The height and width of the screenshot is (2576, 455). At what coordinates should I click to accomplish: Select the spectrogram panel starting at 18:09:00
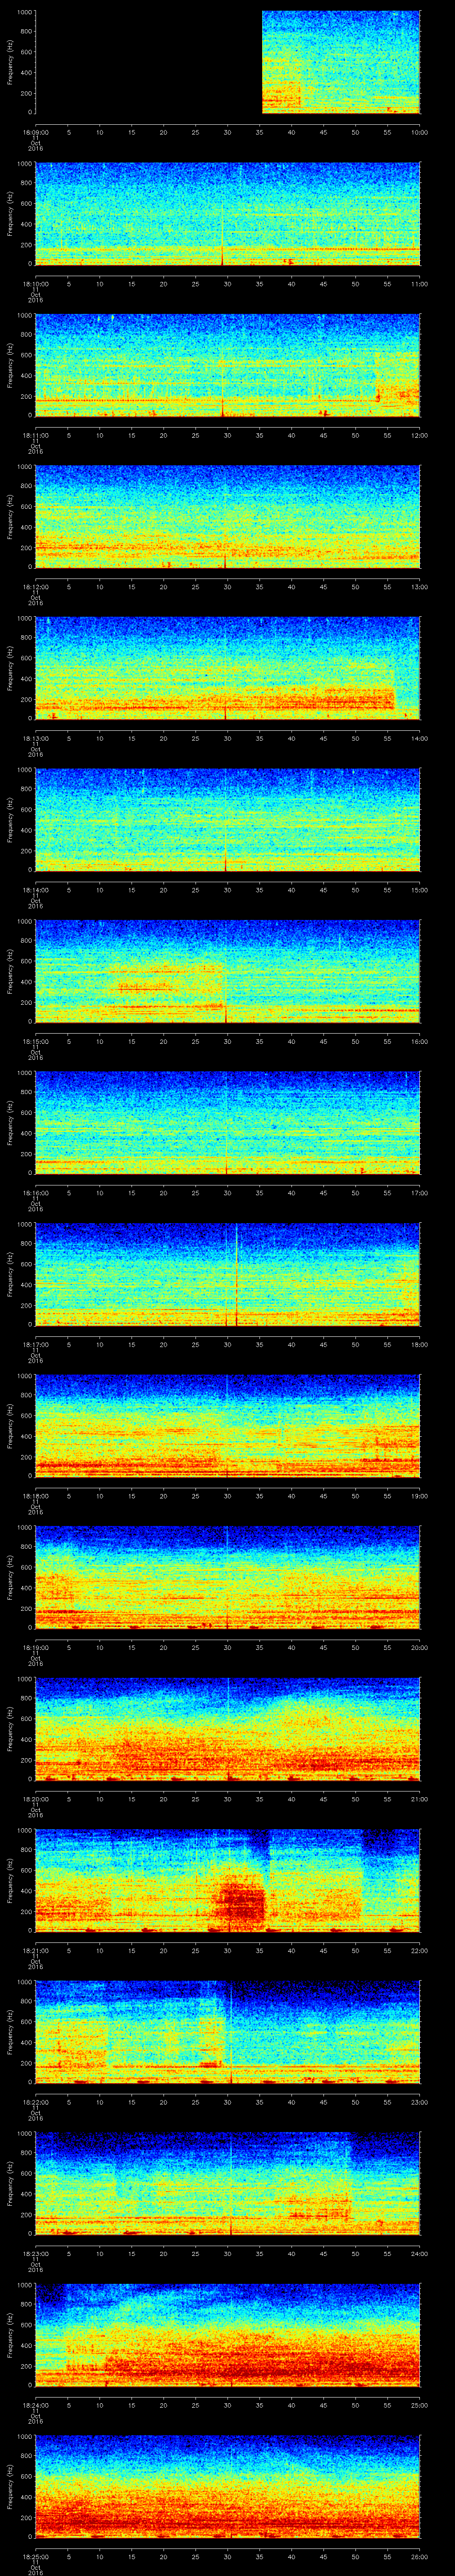228,62
